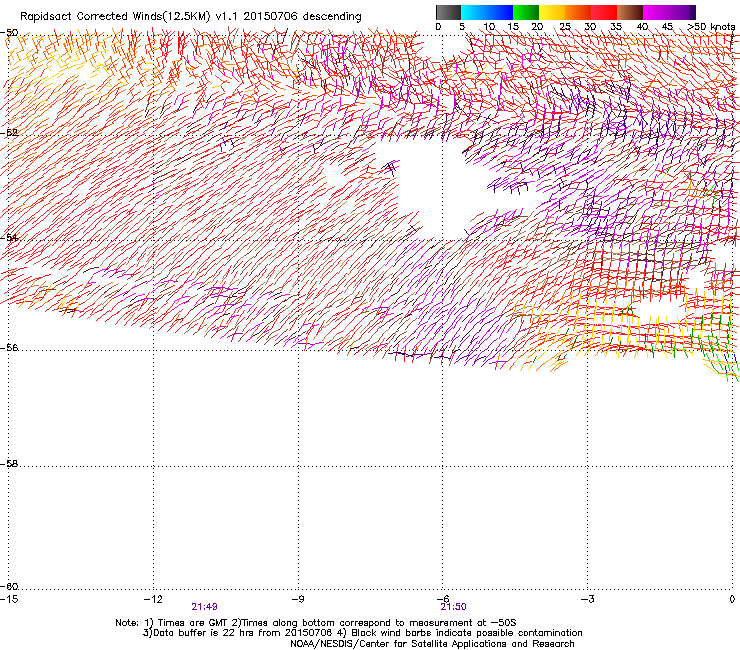Image resolution: width=740 pixels, height=650 pixels.
Task: Click the 'Times are GMT' note line
Action: tap(315, 623)
